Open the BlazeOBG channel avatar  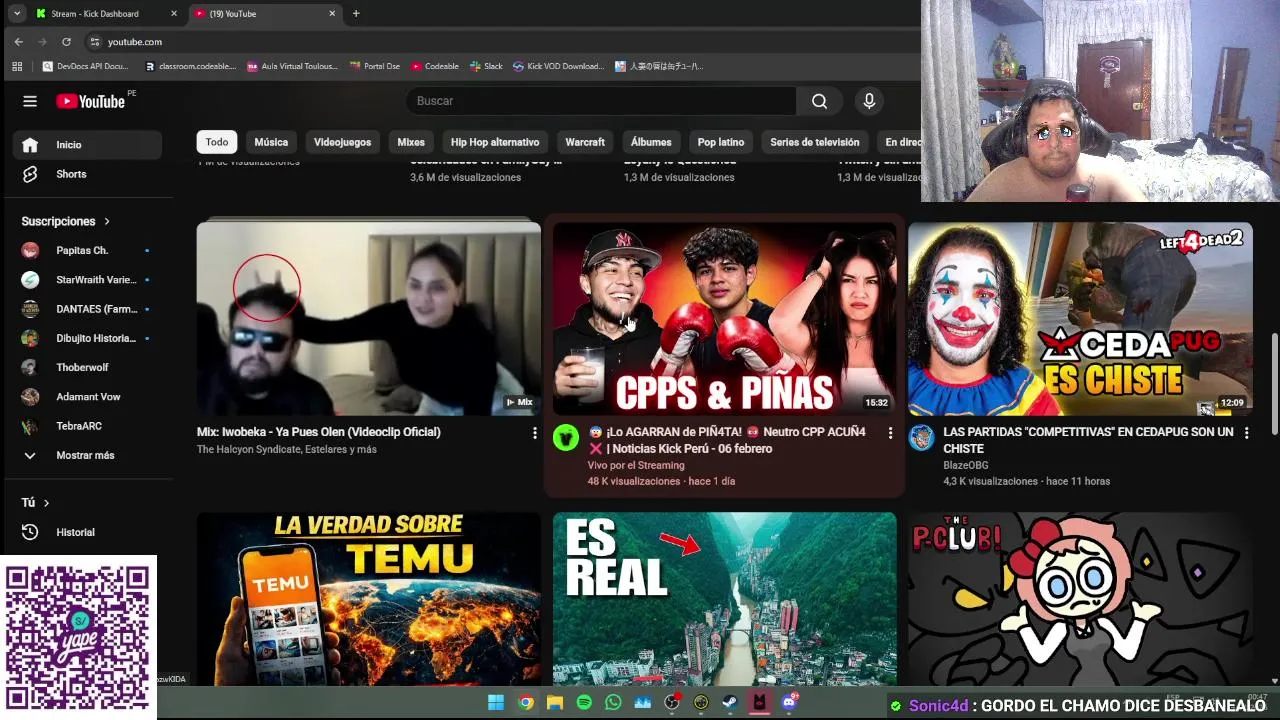(x=921, y=437)
